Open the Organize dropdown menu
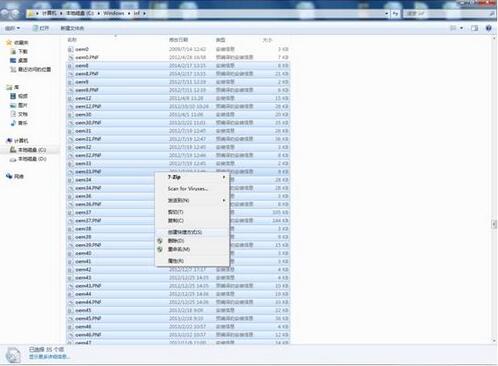Image resolution: width=498 pixels, height=366 pixels. [12, 28]
